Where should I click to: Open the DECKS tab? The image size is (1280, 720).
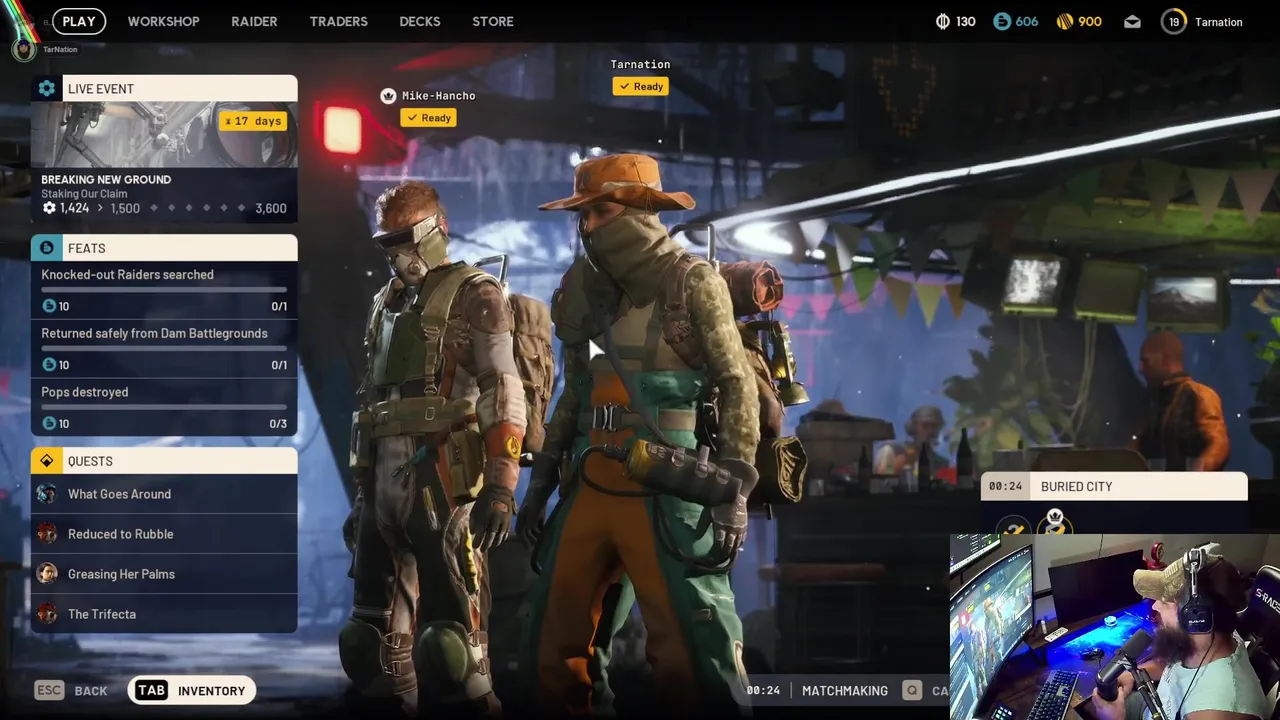coord(420,21)
